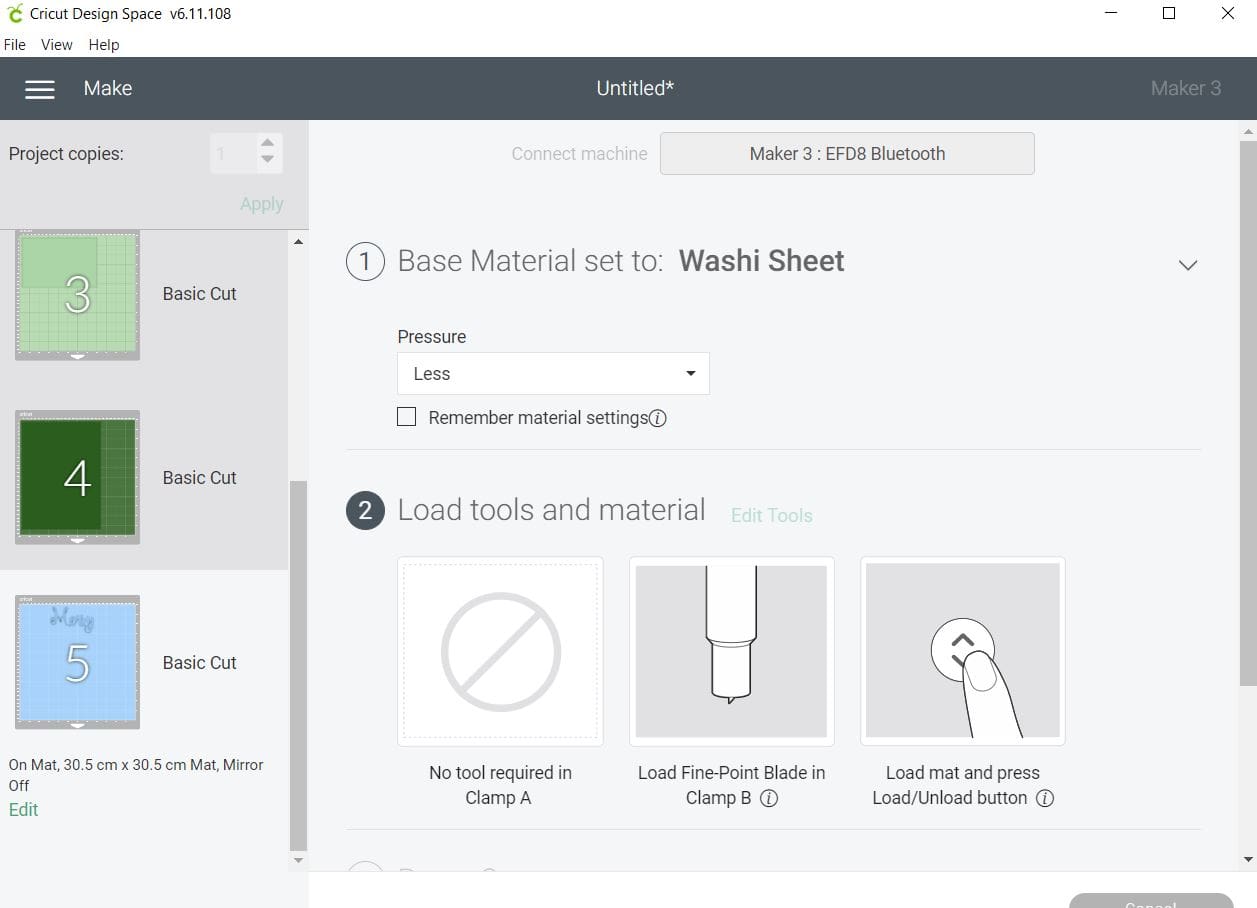The height and width of the screenshot is (908, 1257).
Task: Click Basic Cut label for mat 3
Action: [x=200, y=294]
